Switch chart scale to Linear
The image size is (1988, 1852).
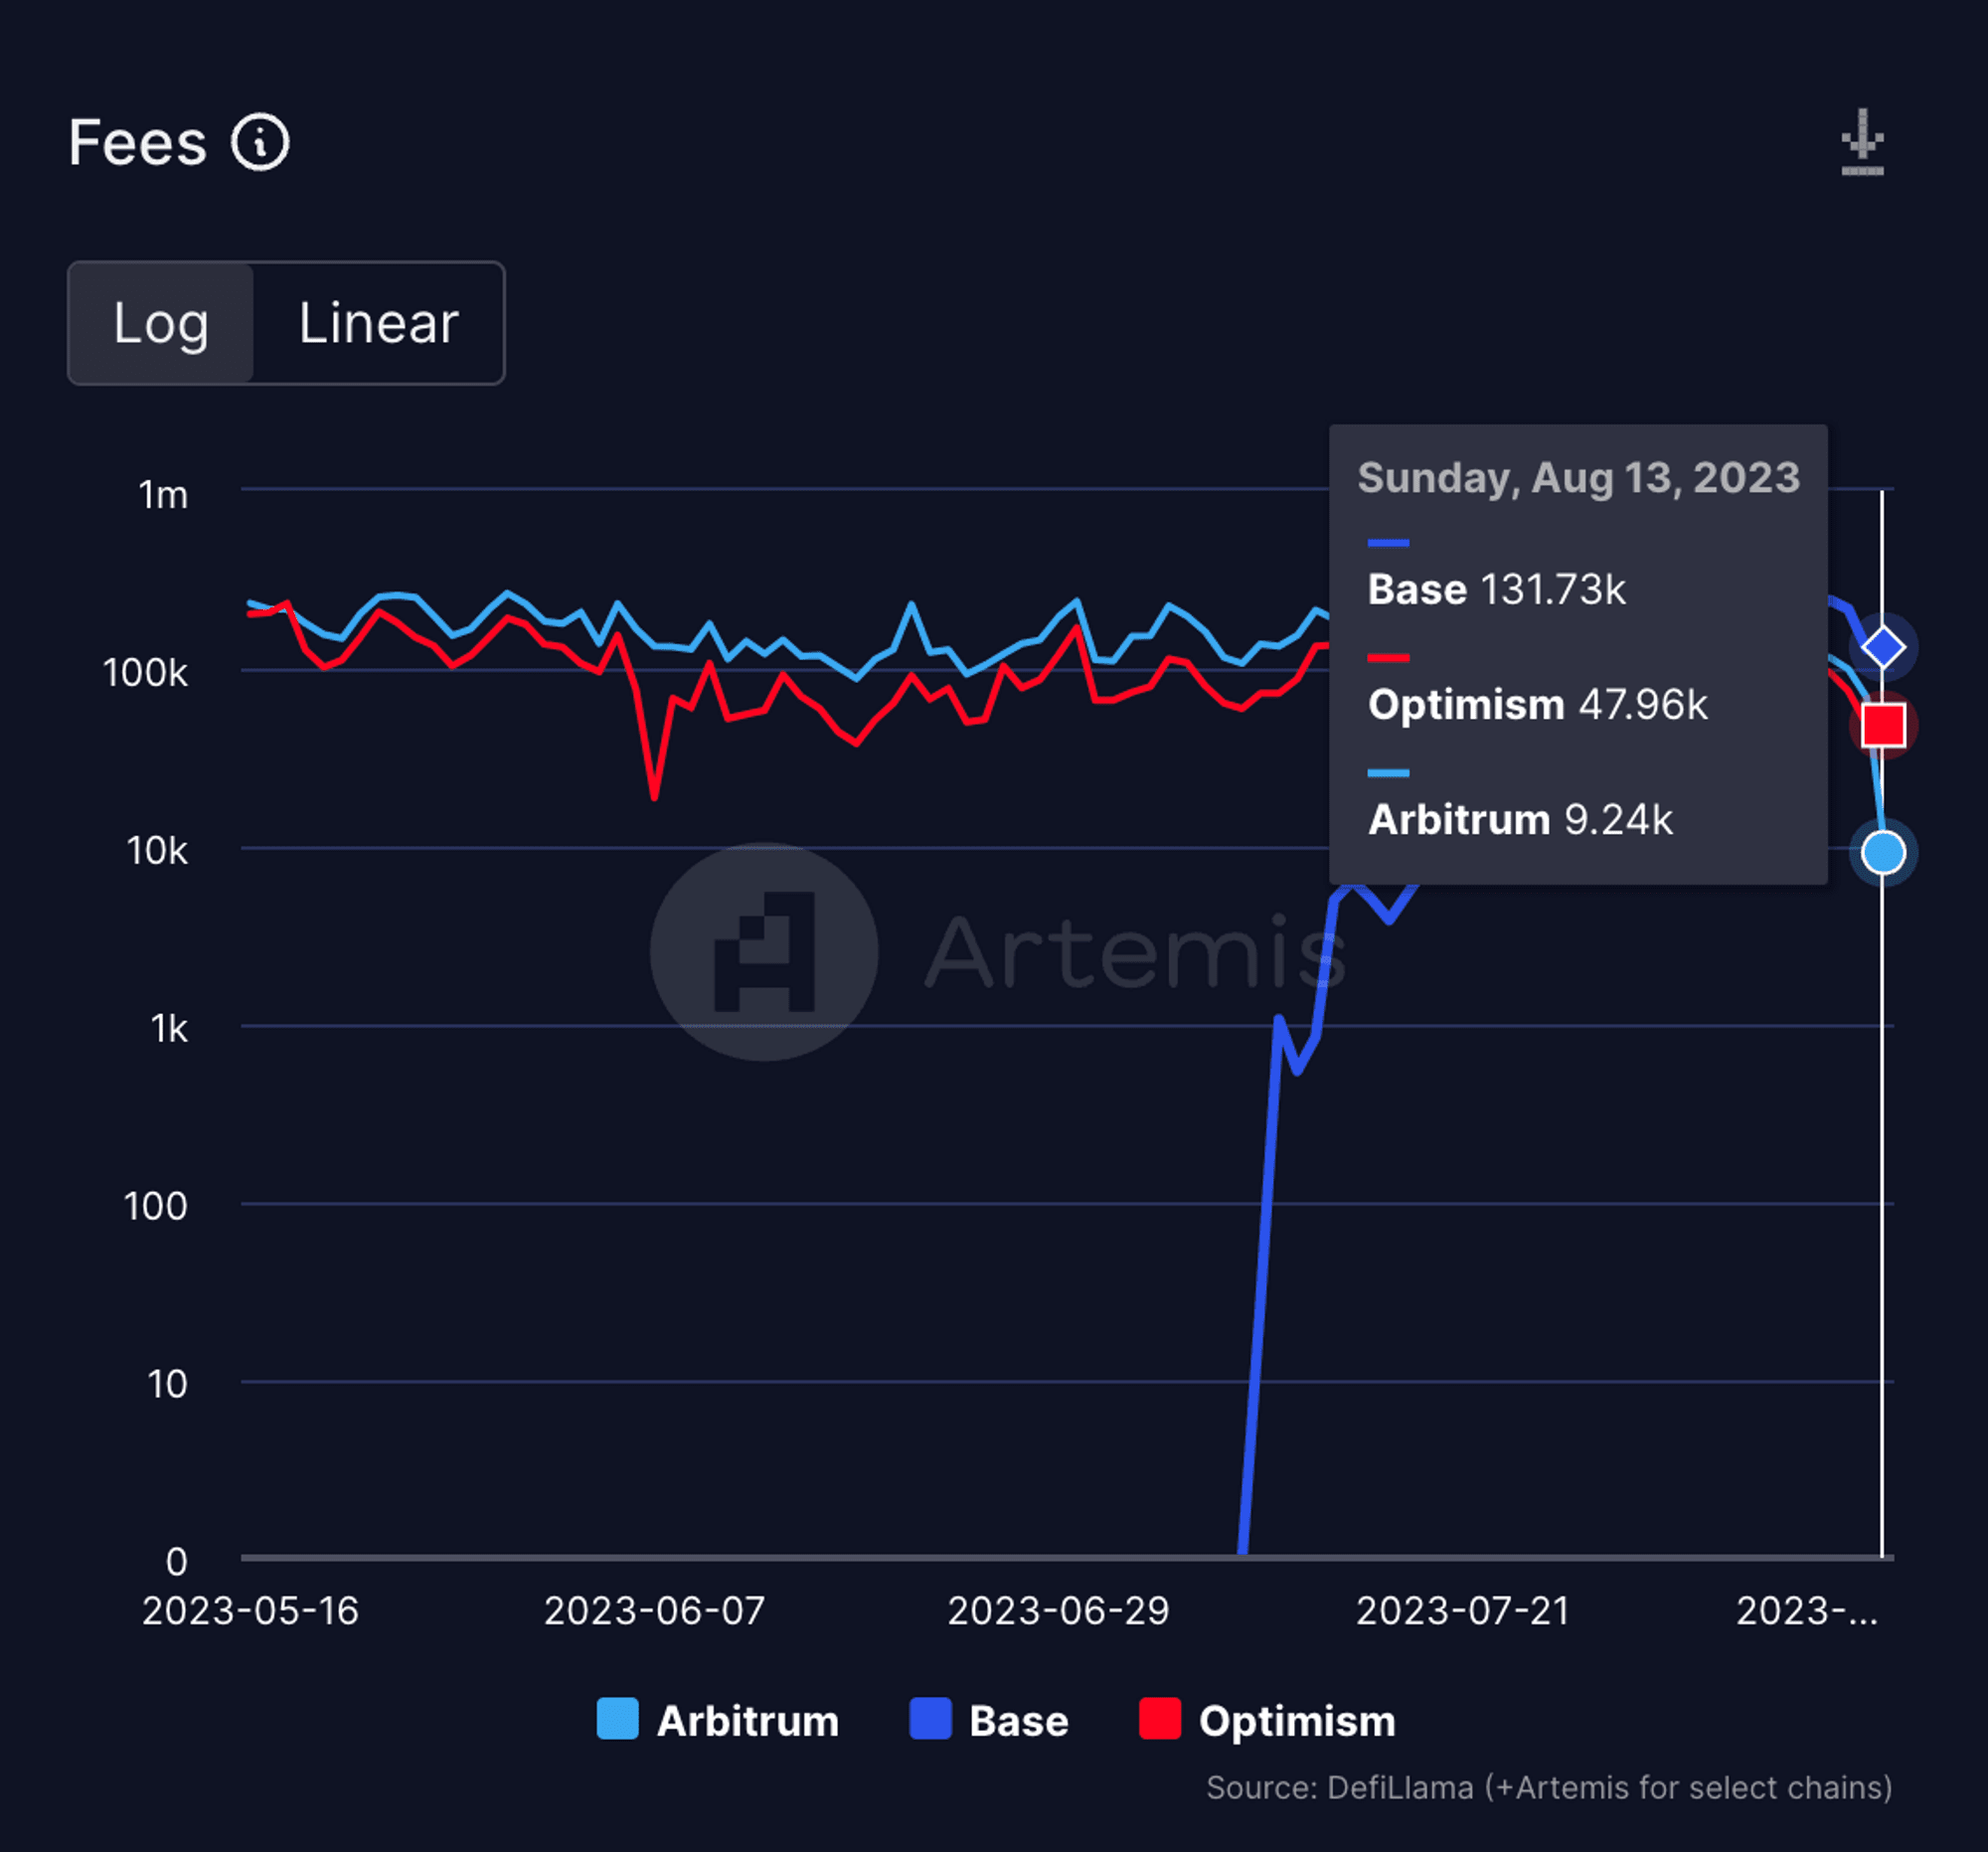378,323
